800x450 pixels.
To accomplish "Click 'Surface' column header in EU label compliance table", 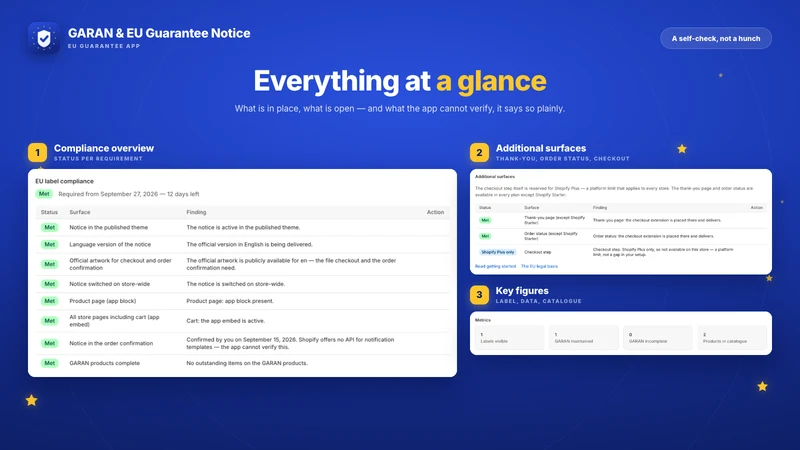I will click(80, 212).
